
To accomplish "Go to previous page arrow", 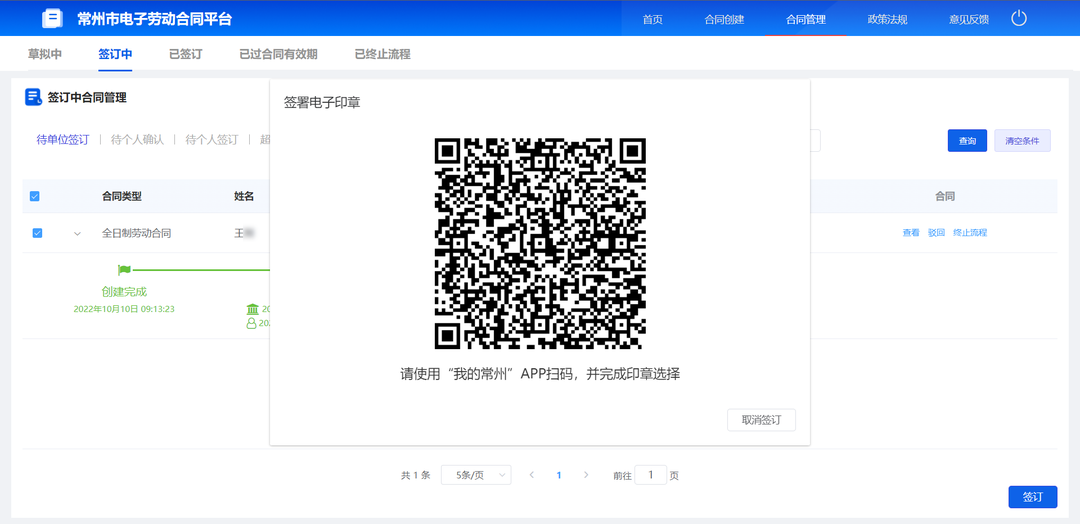I will point(532,475).
